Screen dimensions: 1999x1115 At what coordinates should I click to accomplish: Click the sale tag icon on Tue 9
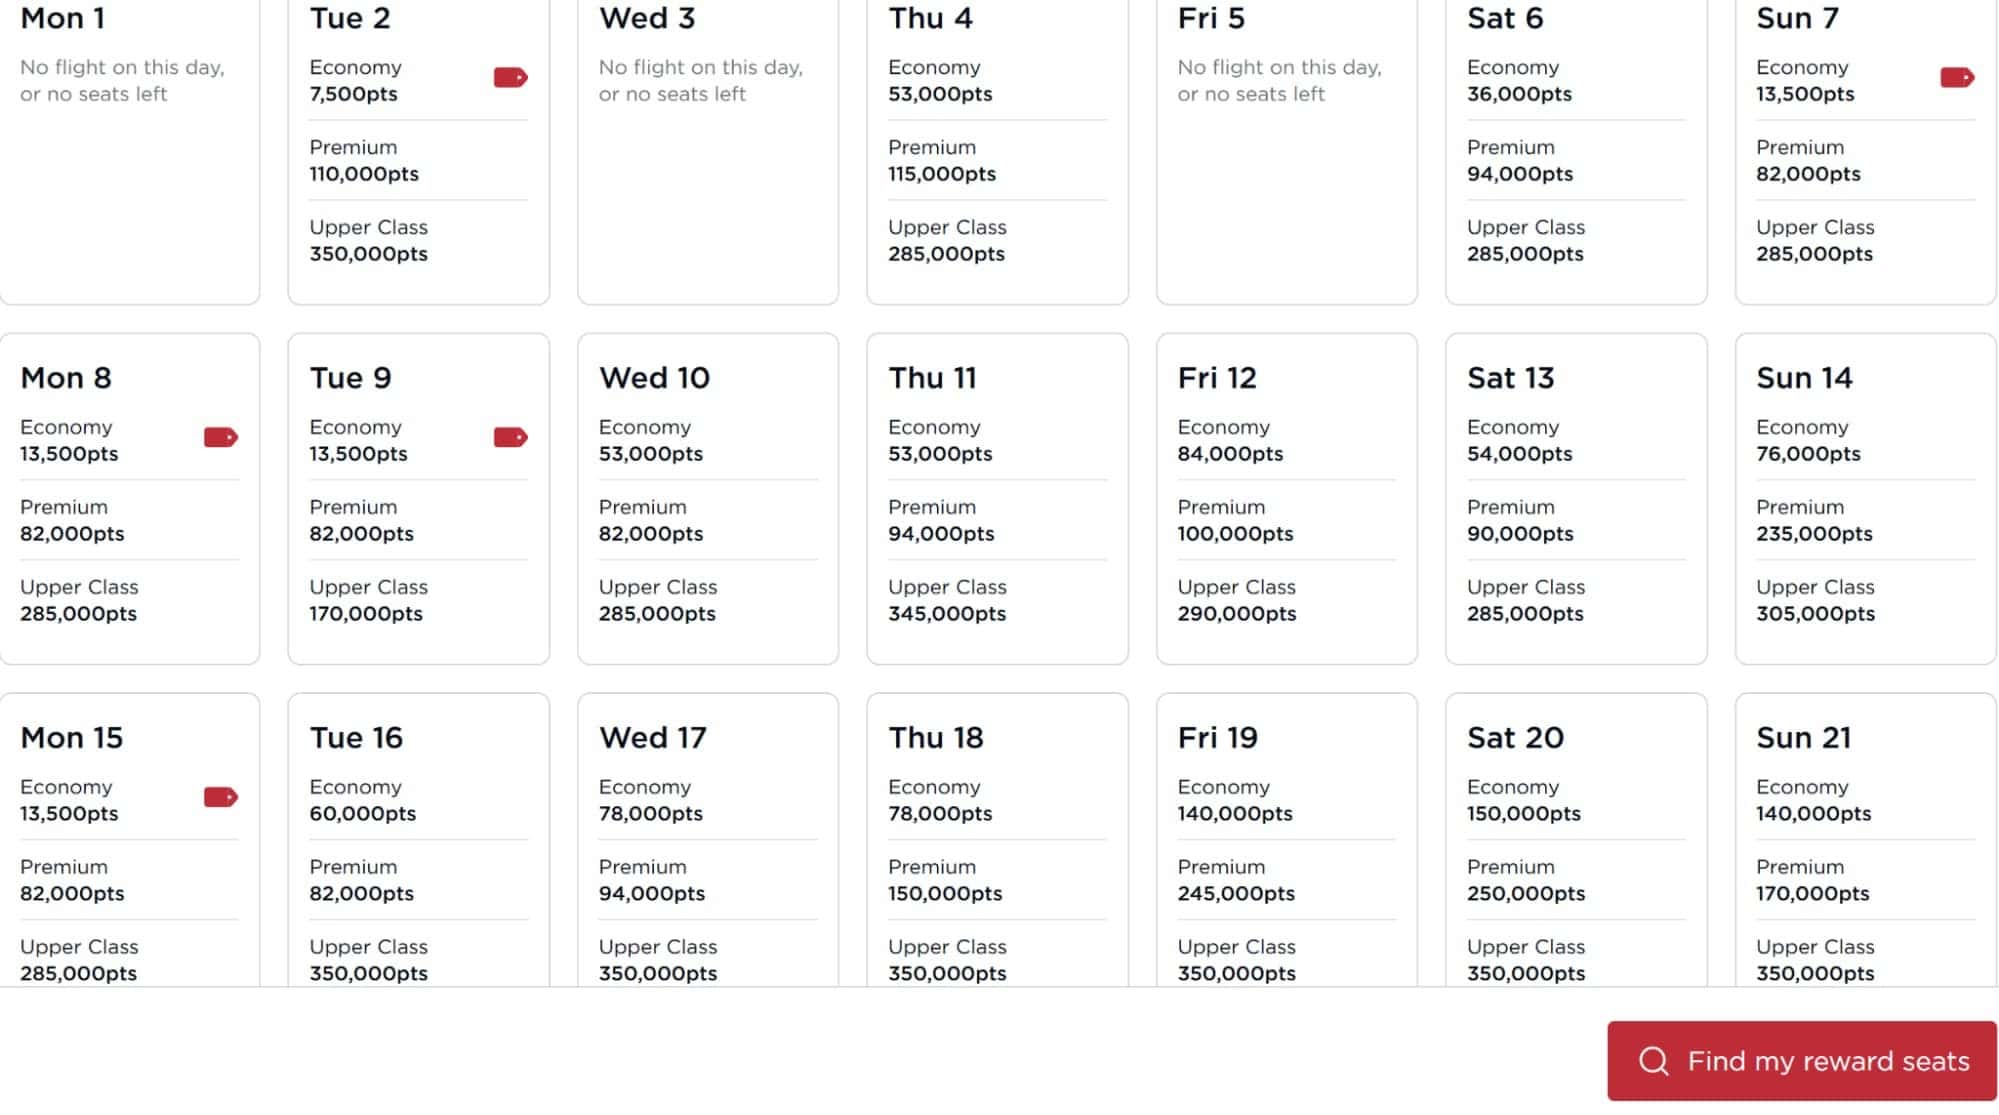pos(510,435)
